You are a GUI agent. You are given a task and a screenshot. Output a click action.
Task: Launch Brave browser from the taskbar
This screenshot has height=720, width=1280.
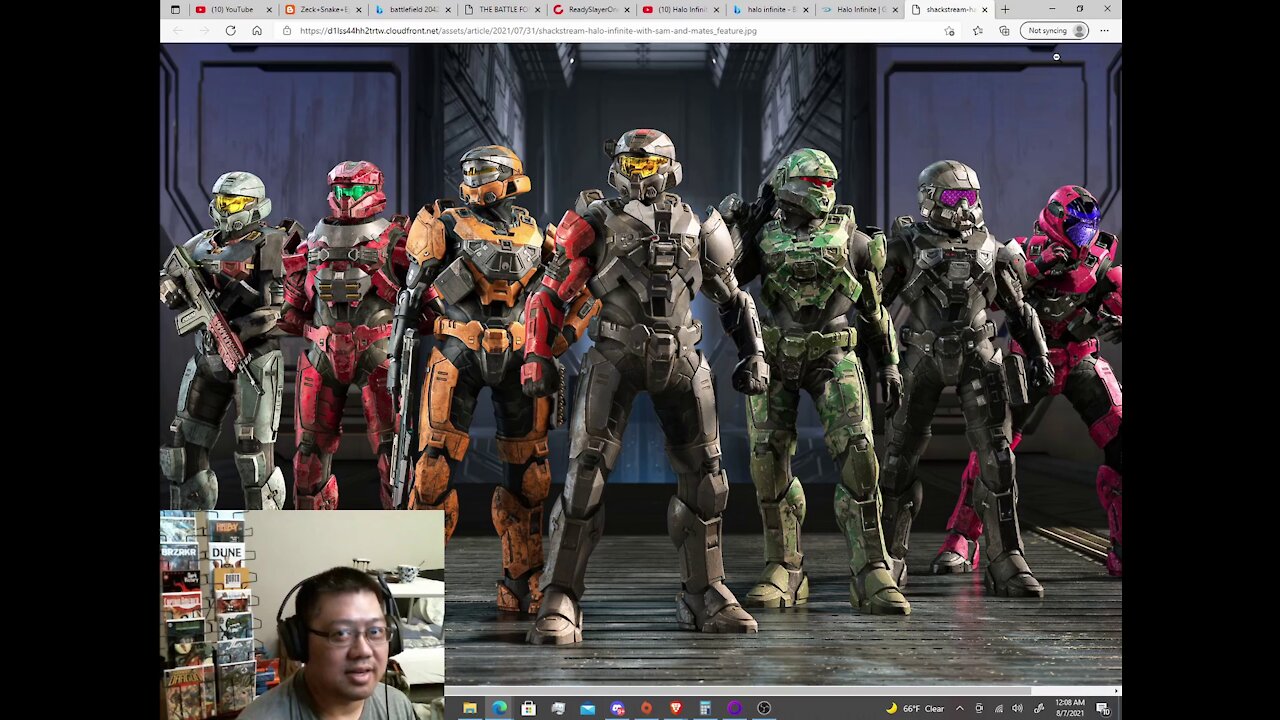coord(676,708)
